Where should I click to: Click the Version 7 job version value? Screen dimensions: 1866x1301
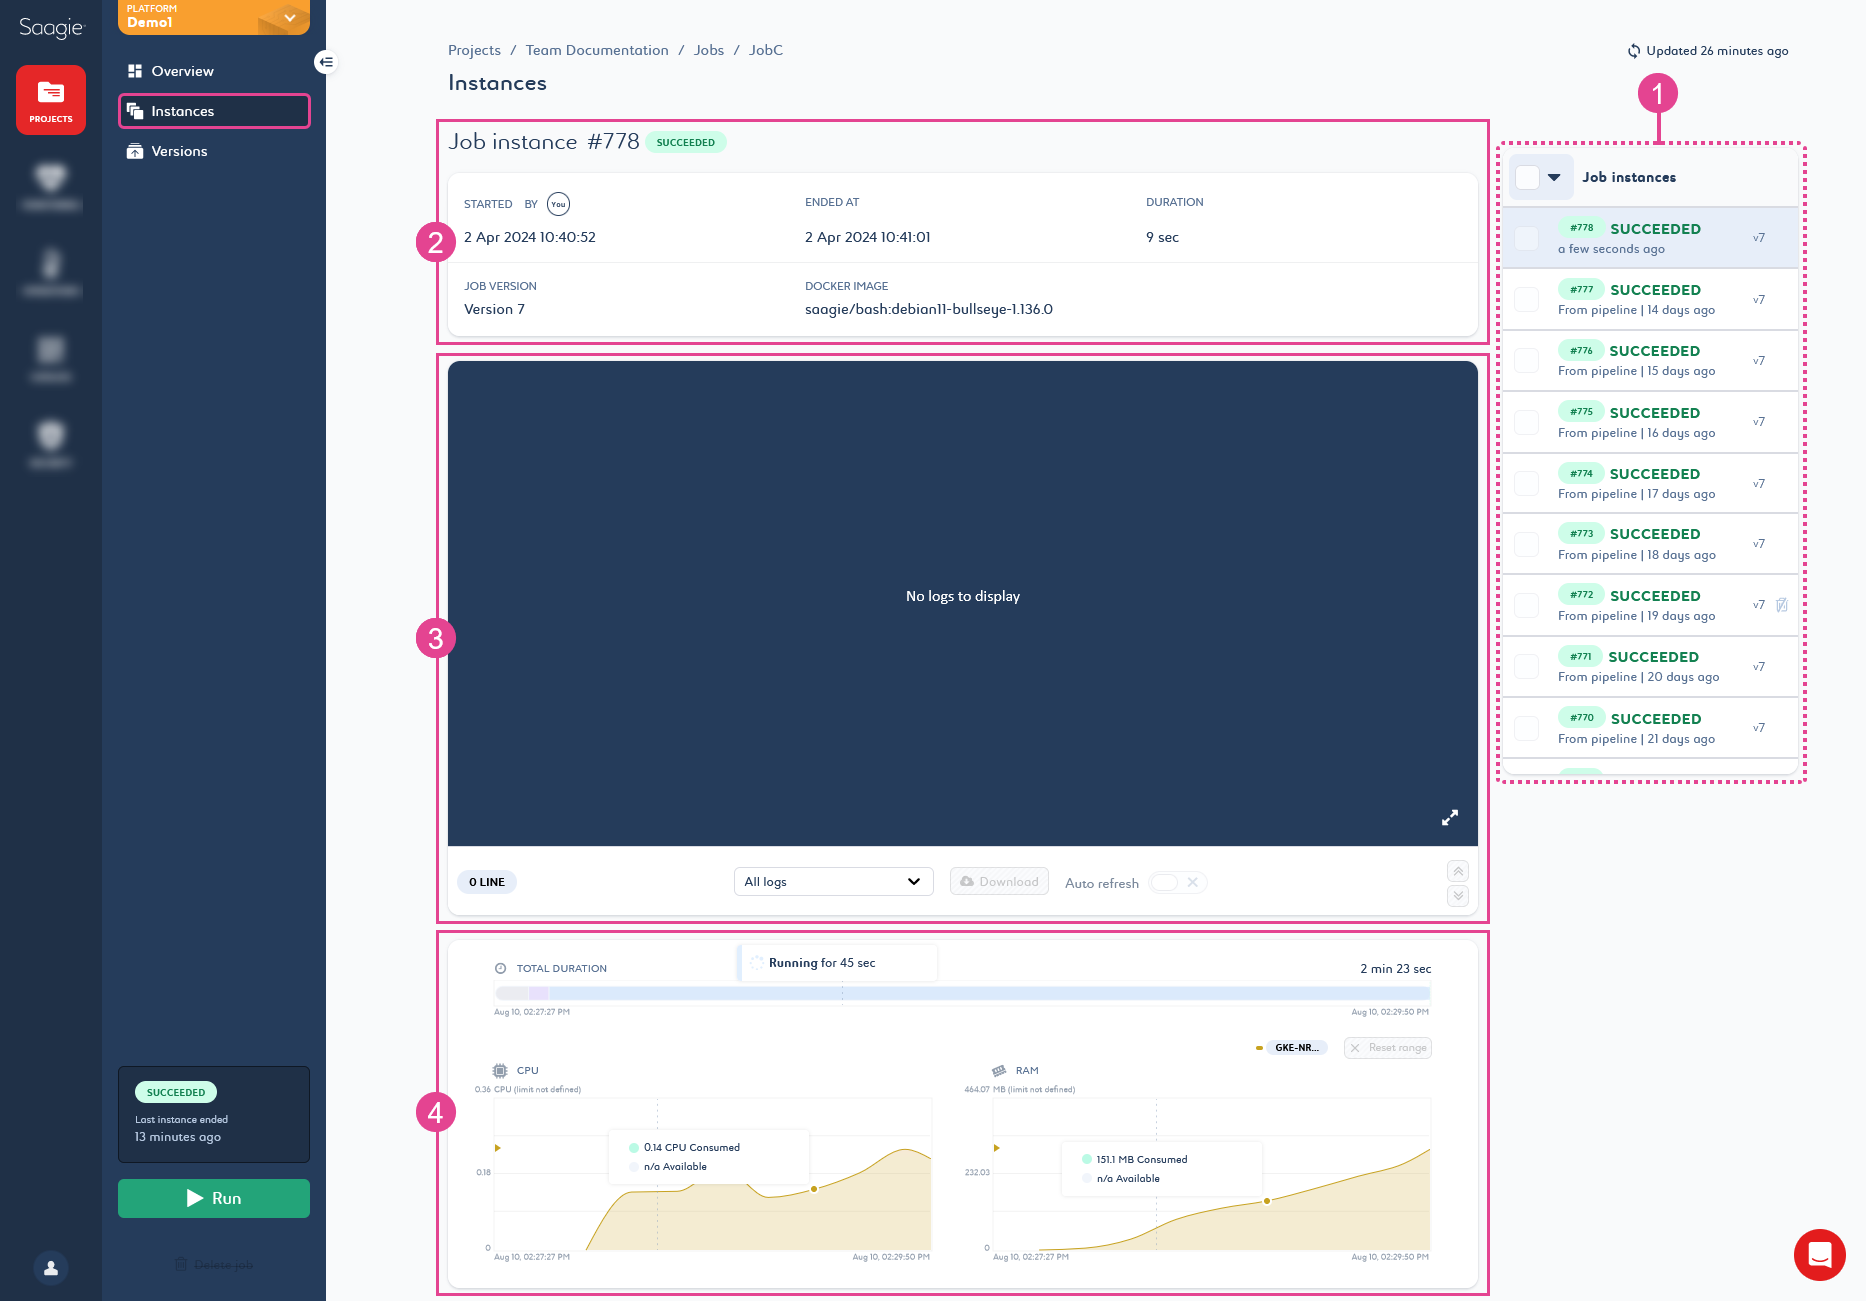click(x=494, y=309)
